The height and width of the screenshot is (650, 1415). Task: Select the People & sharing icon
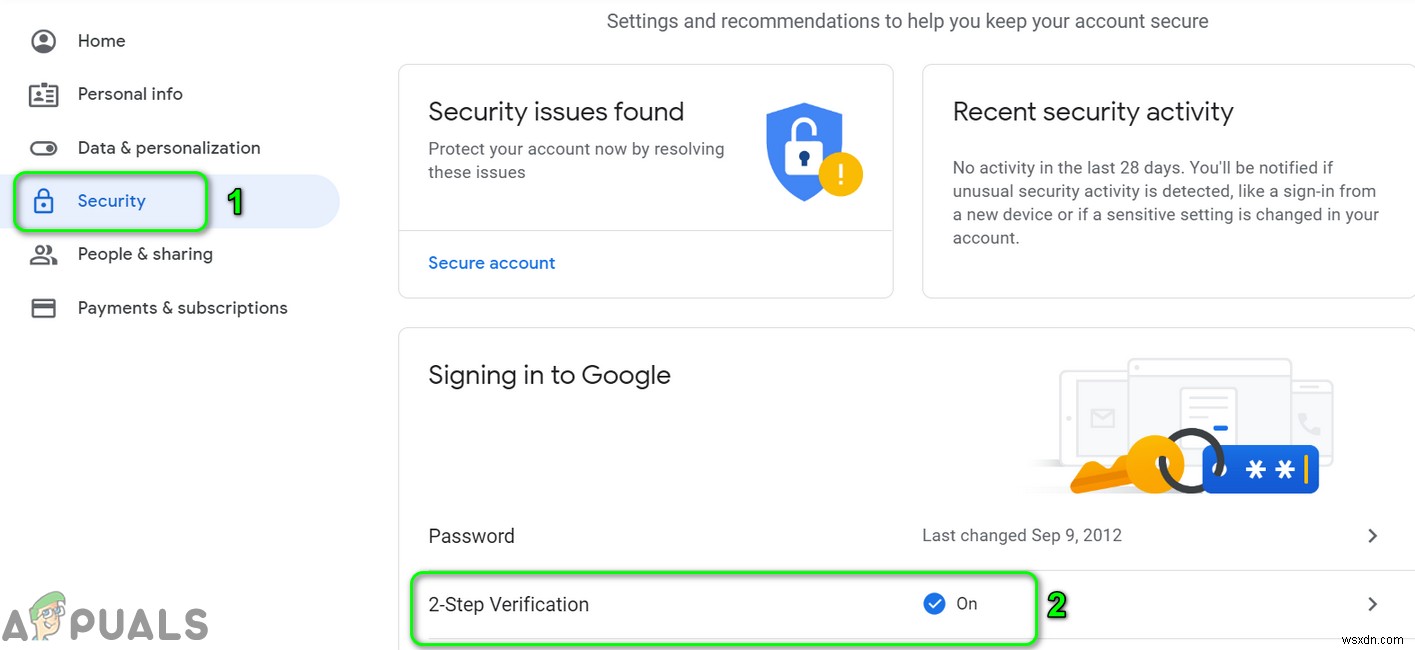pyautogui.click(x=43, y=254)
